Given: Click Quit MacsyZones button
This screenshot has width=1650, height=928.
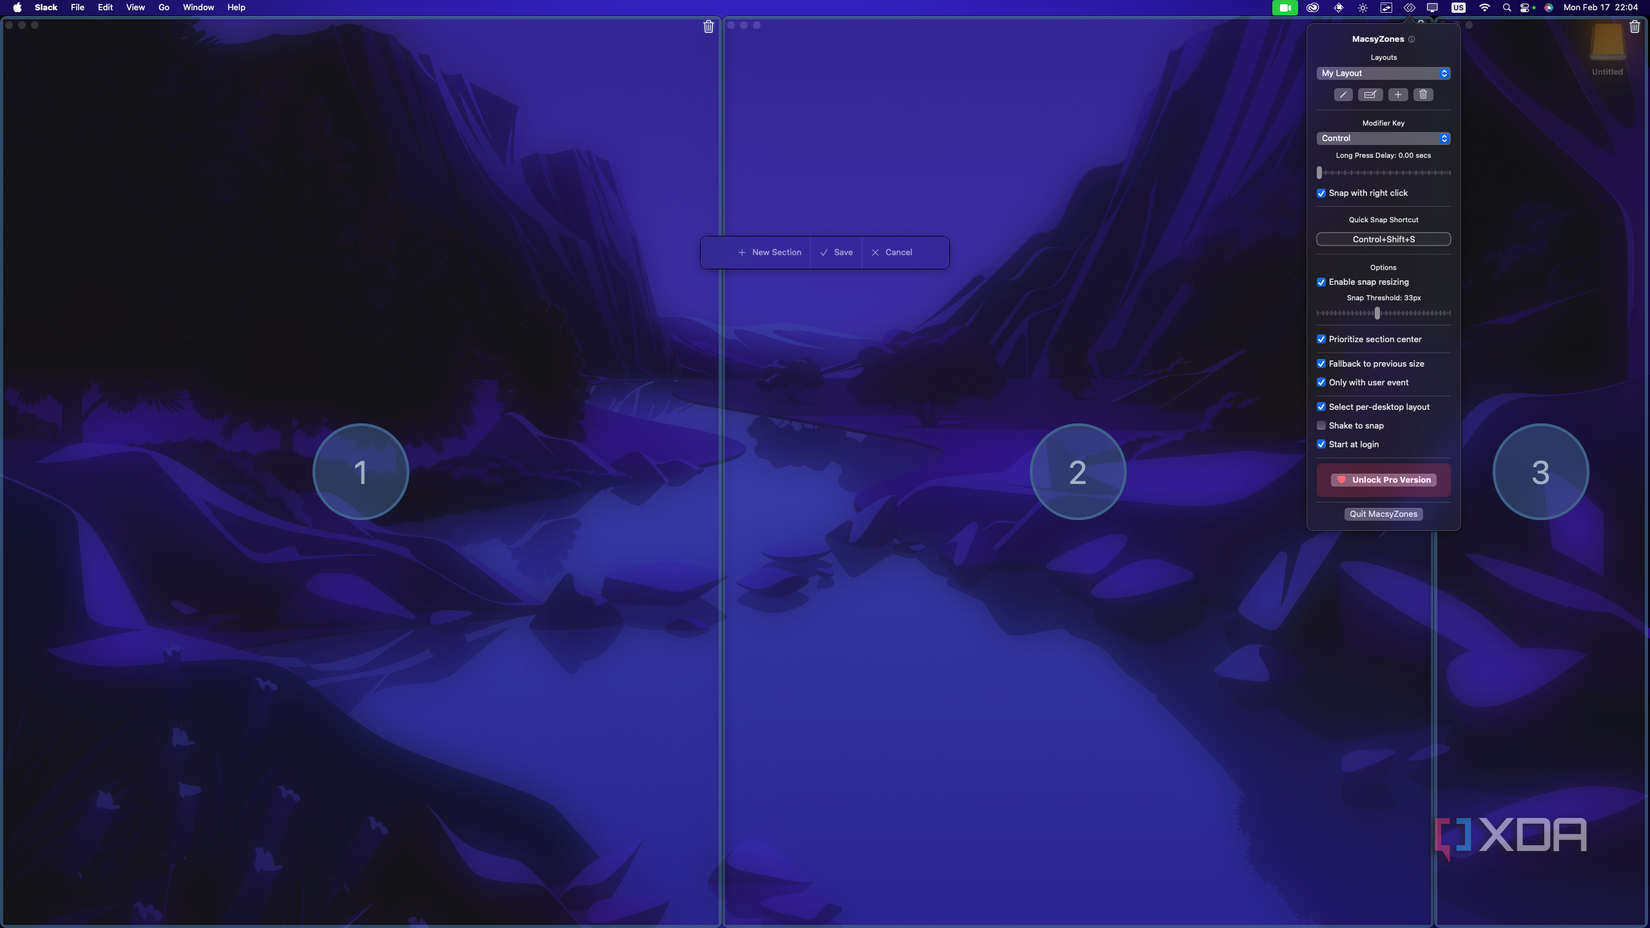Looking at the screenshot, I should (1383, 514).
